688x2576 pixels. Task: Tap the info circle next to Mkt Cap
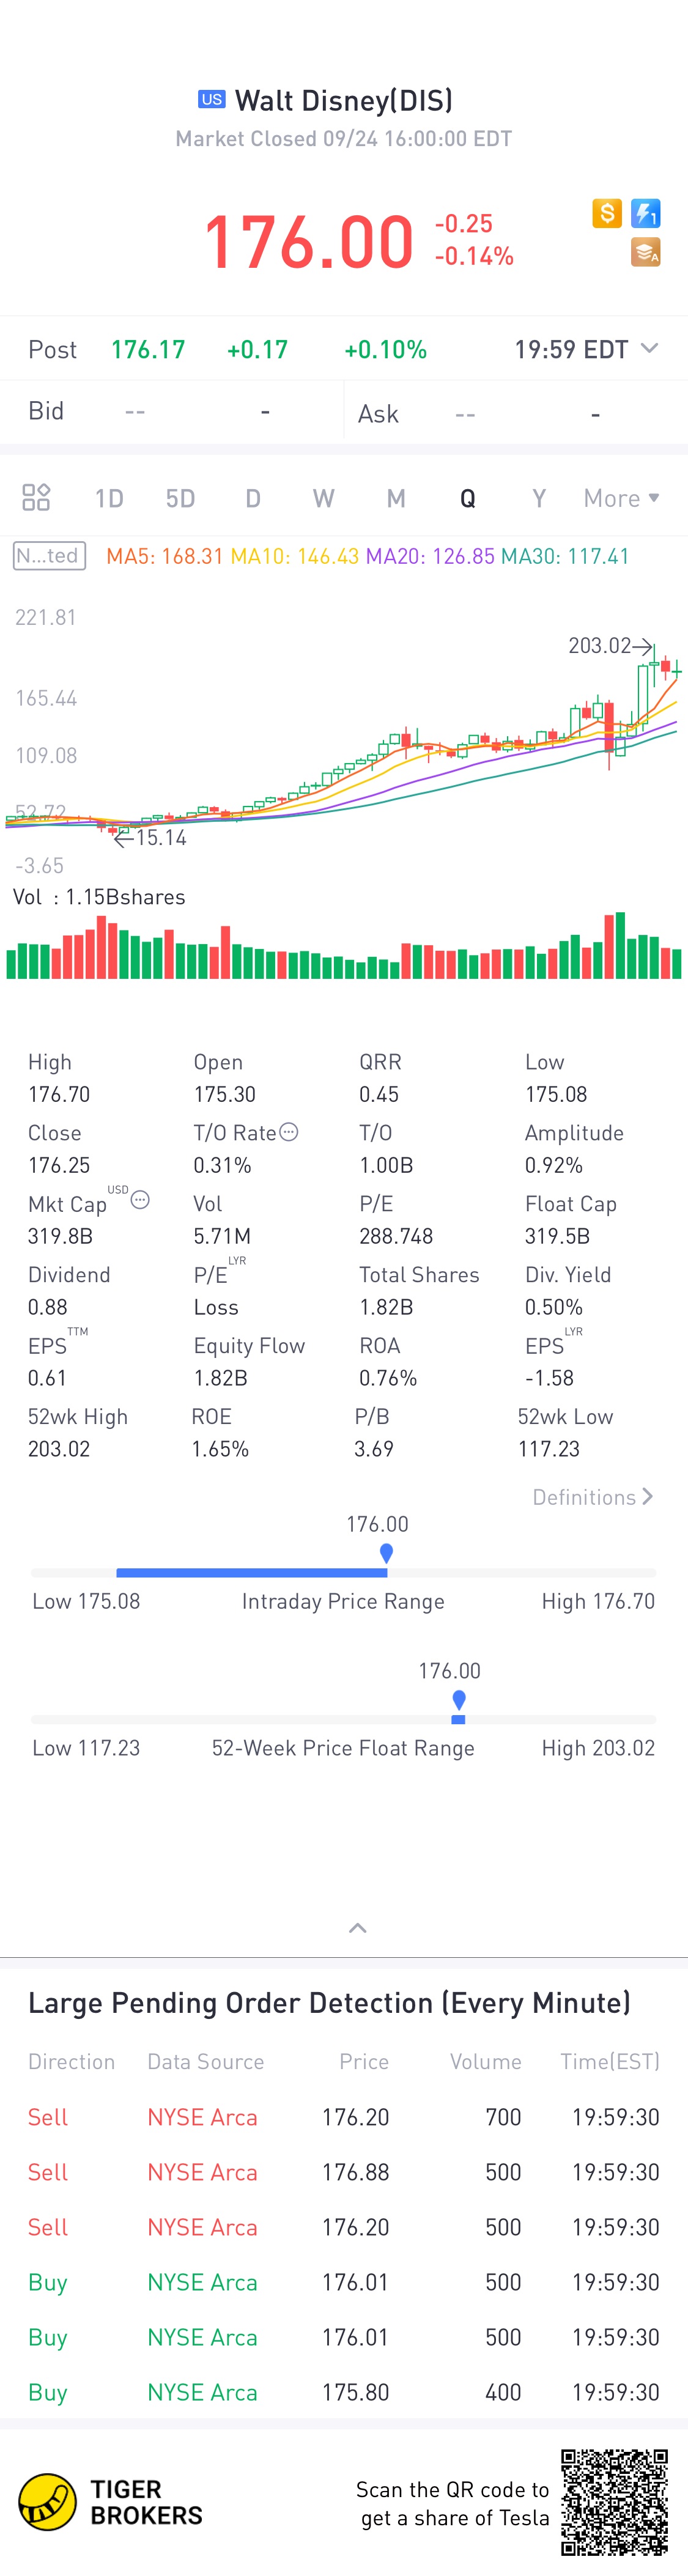141,1200
